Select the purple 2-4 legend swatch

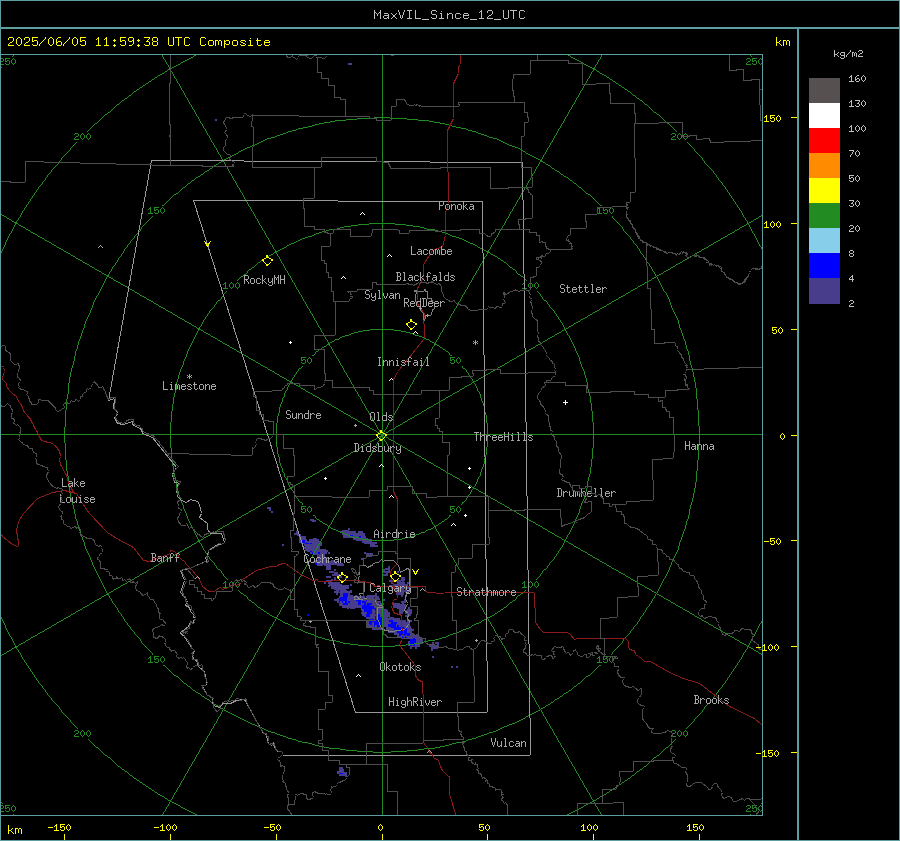tap(824, 290)
